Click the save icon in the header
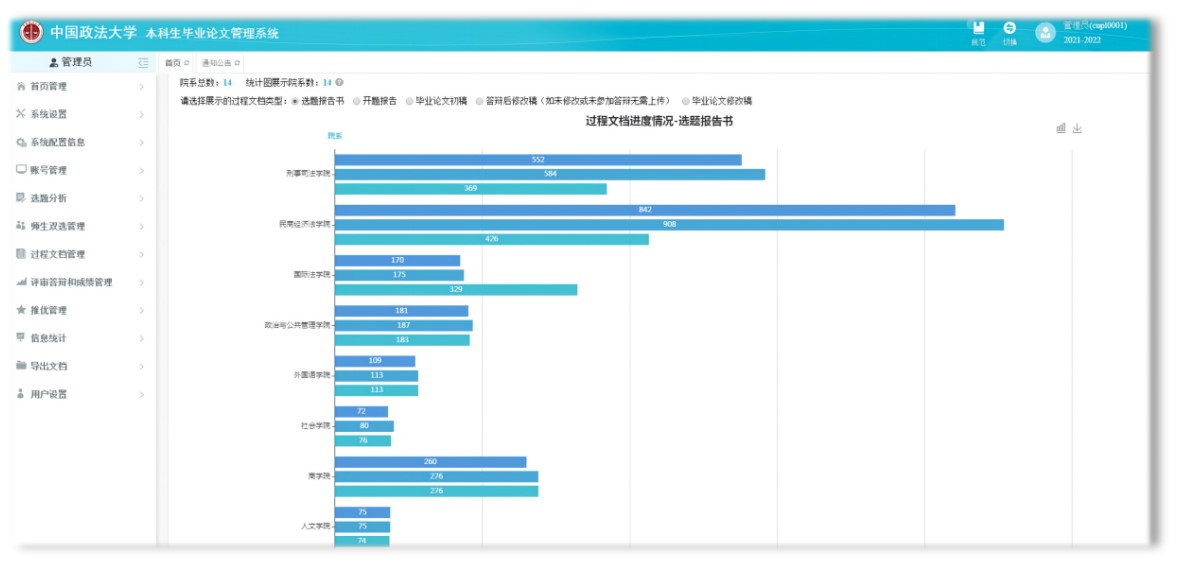Image resolution: width=1179 pixels, height=566 pixels. coord(978,29)
